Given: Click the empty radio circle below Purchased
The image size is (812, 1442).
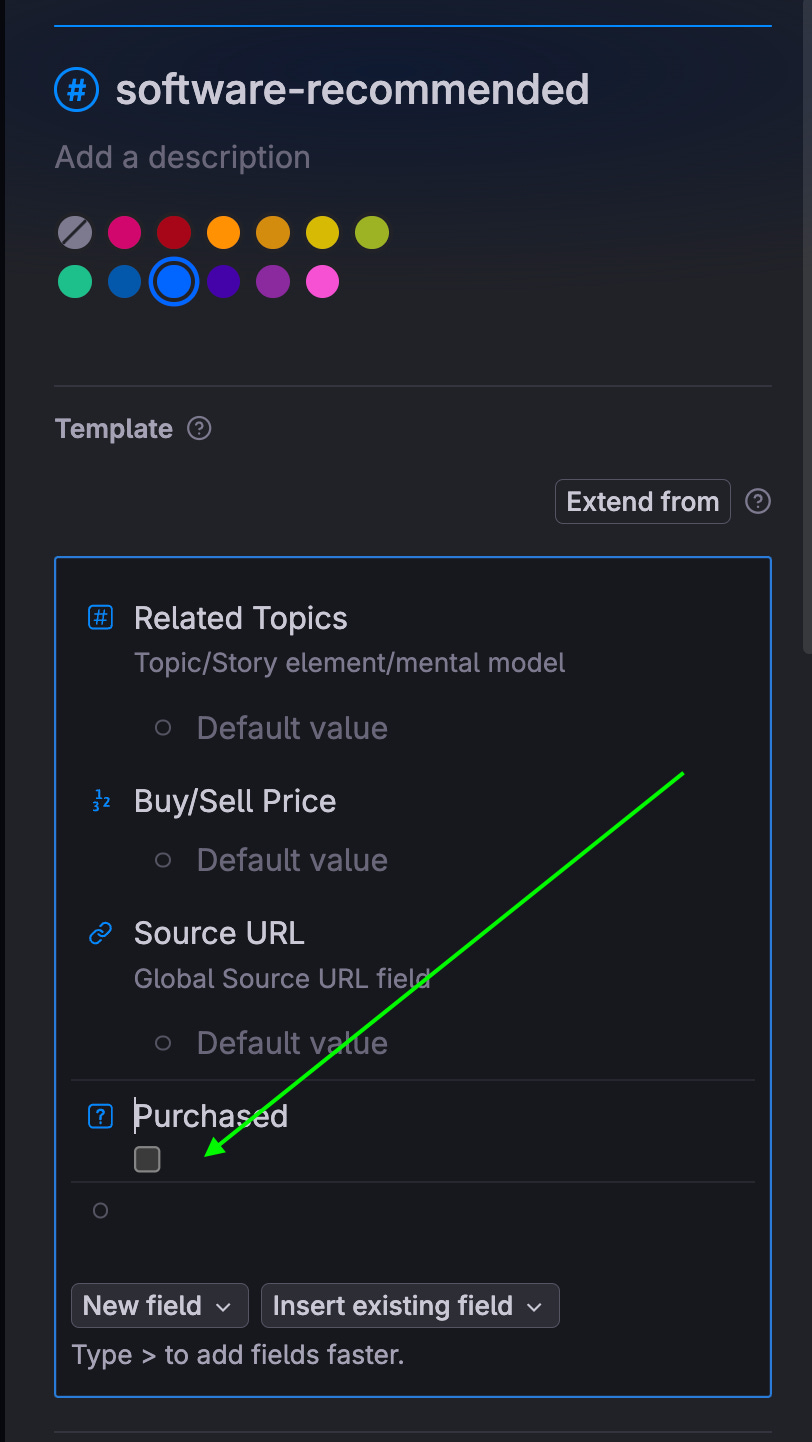Looking at the screenshot, I should (x=100, y=1210).
